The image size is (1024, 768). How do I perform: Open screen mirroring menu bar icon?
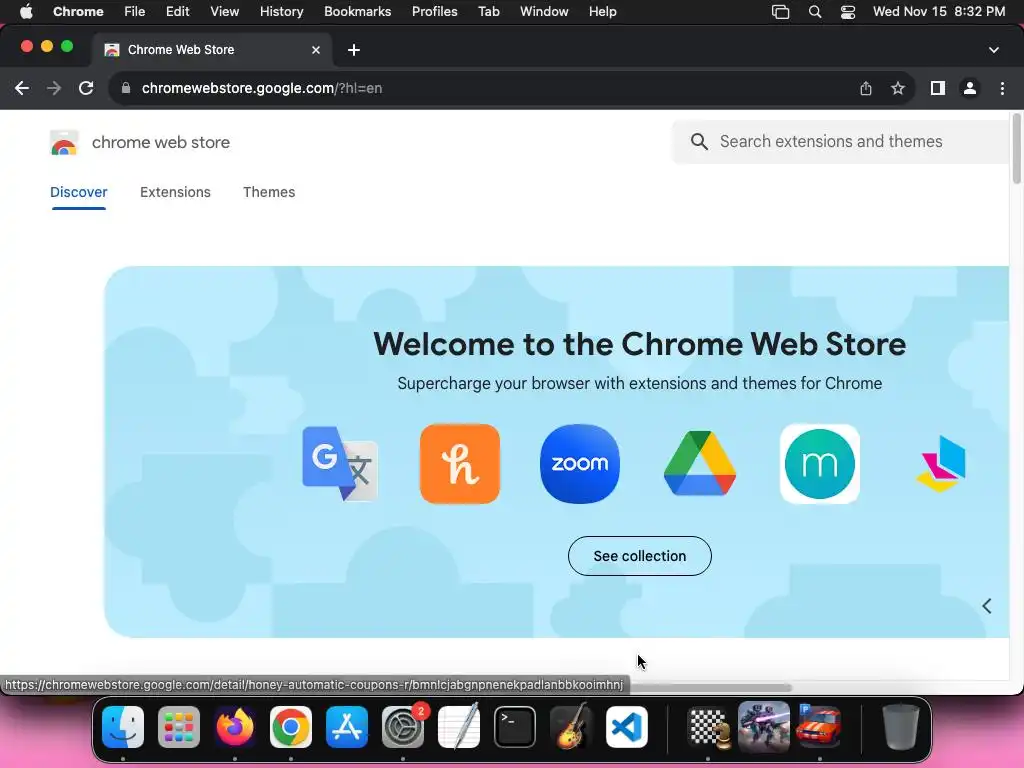[780, 12]
